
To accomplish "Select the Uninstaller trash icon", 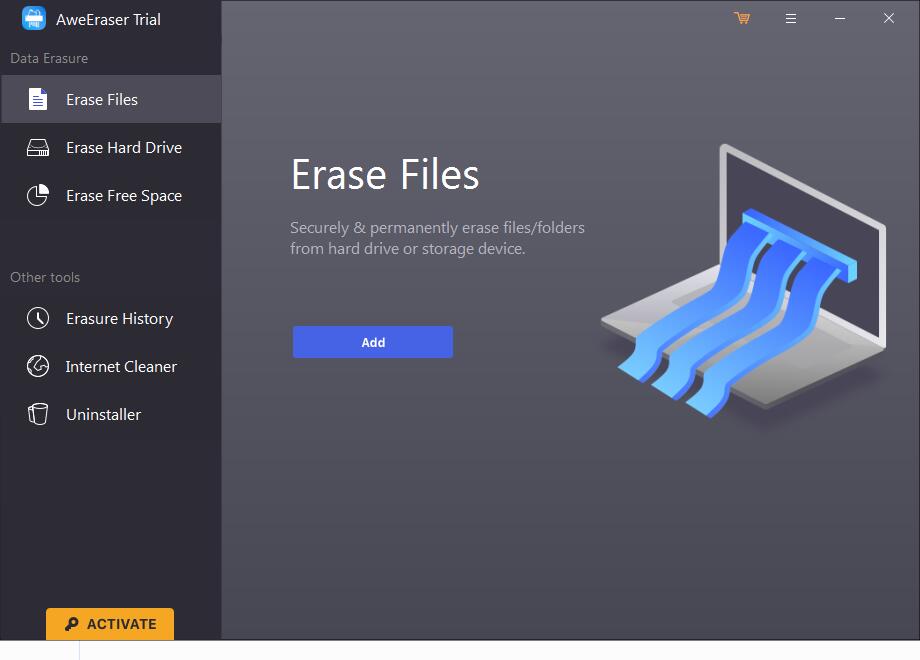I will pyautogui.click(x=37, y=414).
